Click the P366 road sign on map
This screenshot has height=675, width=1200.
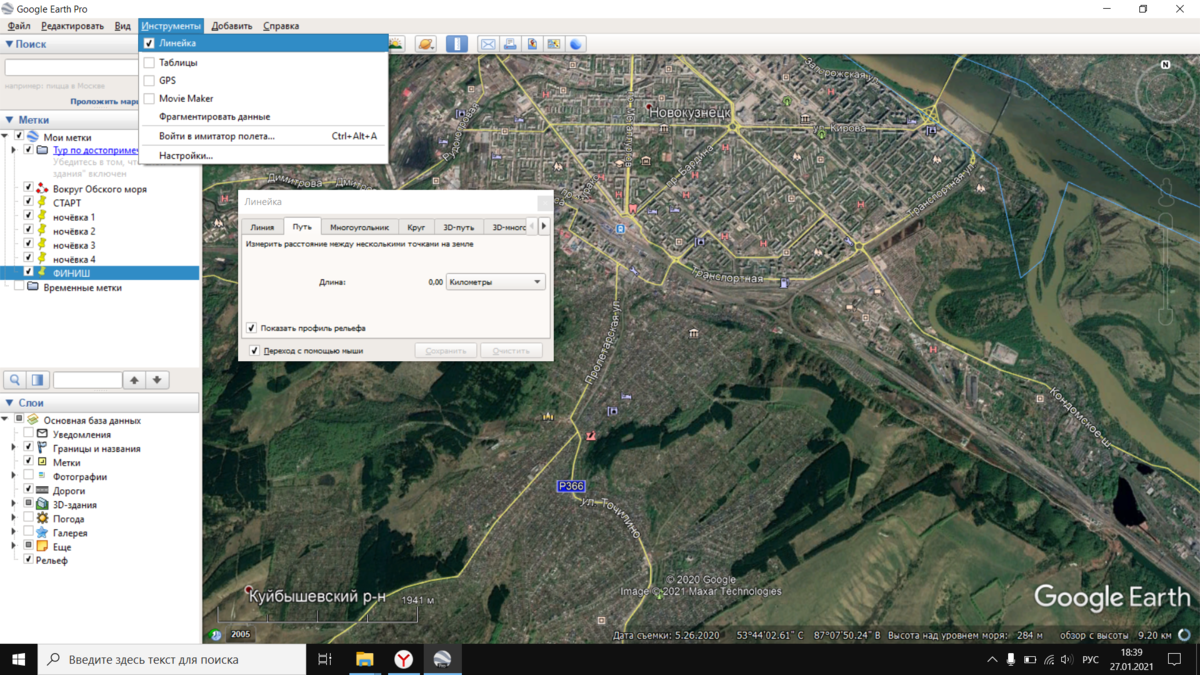click(x=571, y=486)
